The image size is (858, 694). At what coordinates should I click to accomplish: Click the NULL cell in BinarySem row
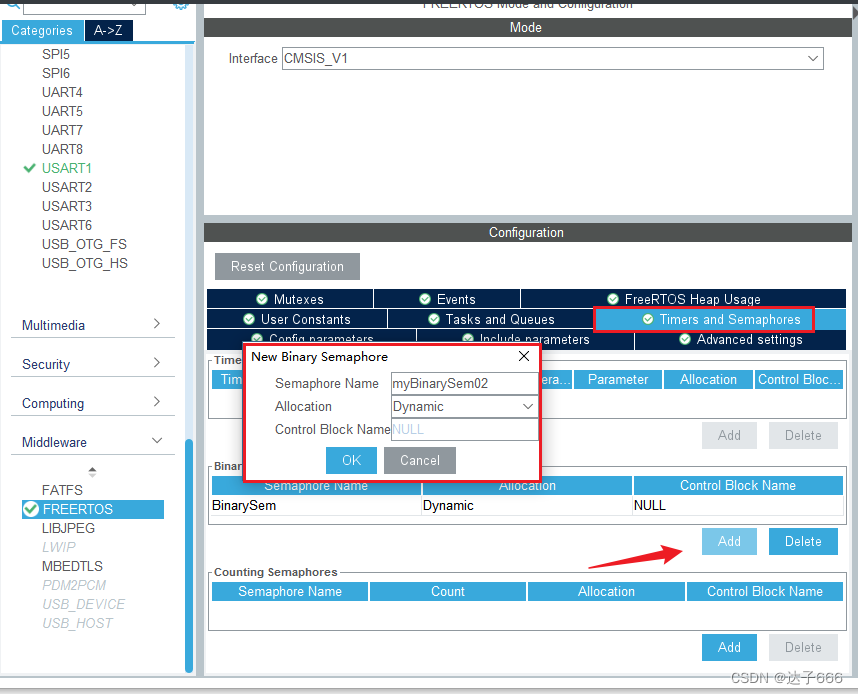[x=738, y=505]
